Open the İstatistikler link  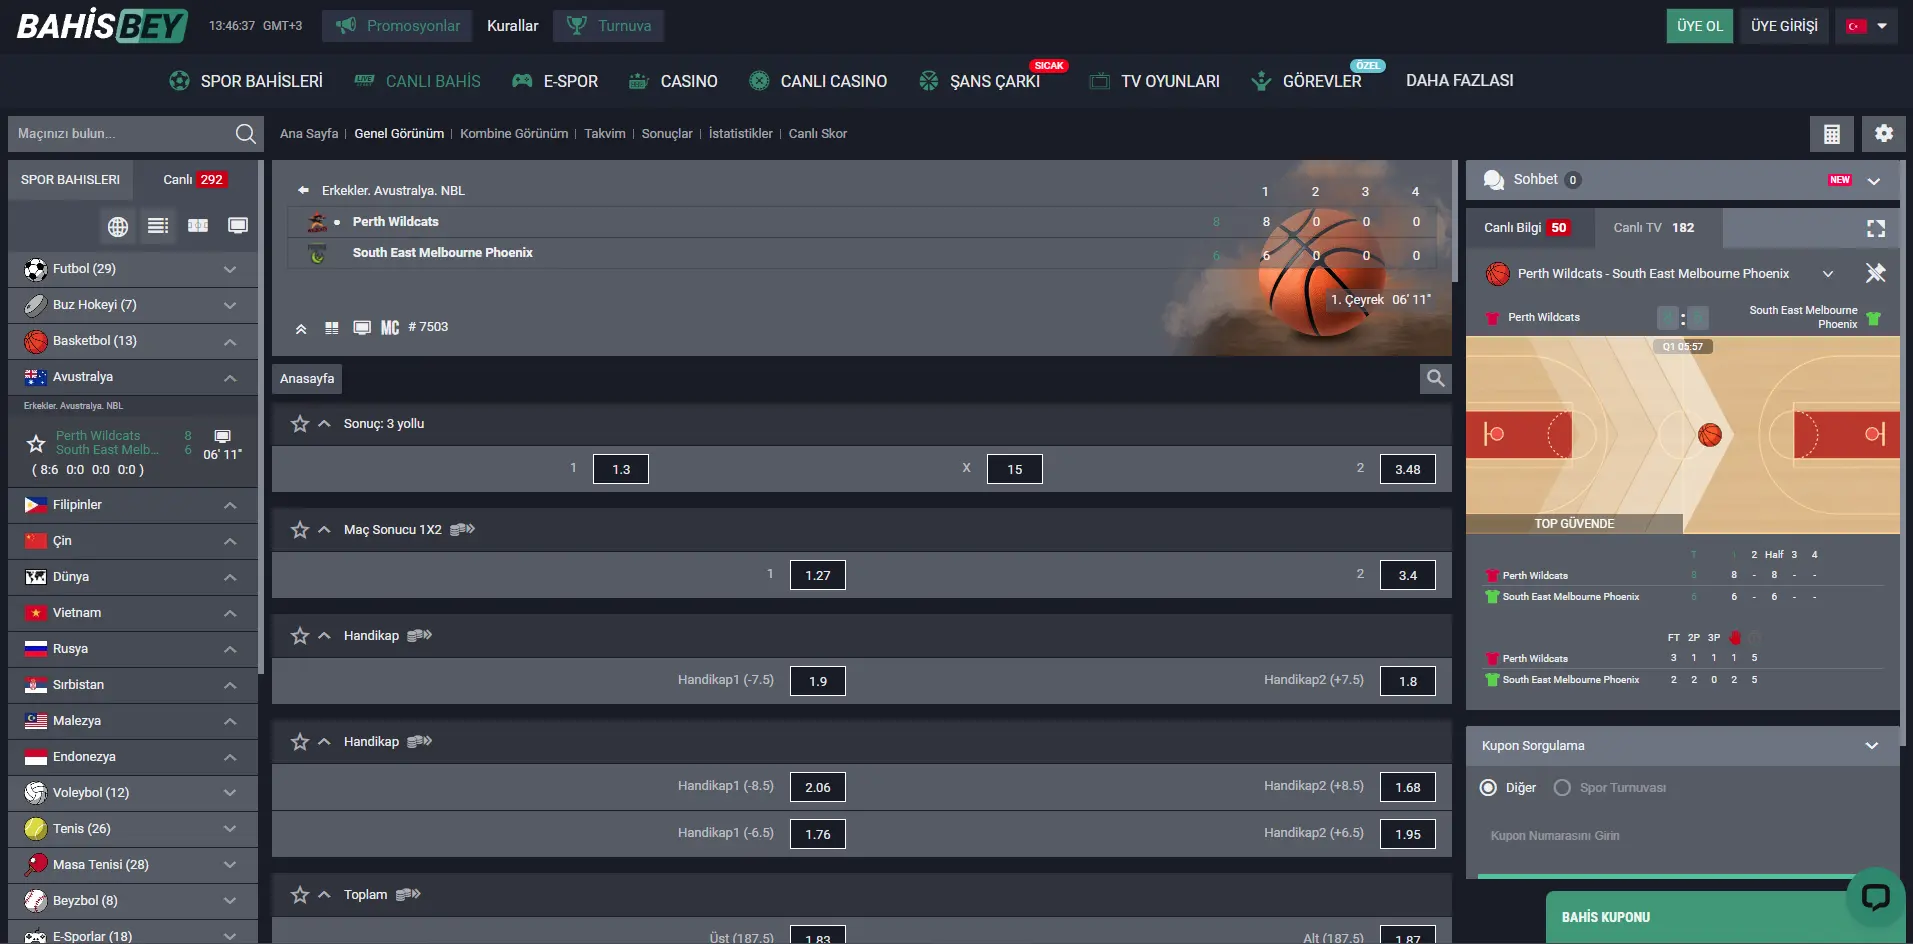[x=741, y=134]
